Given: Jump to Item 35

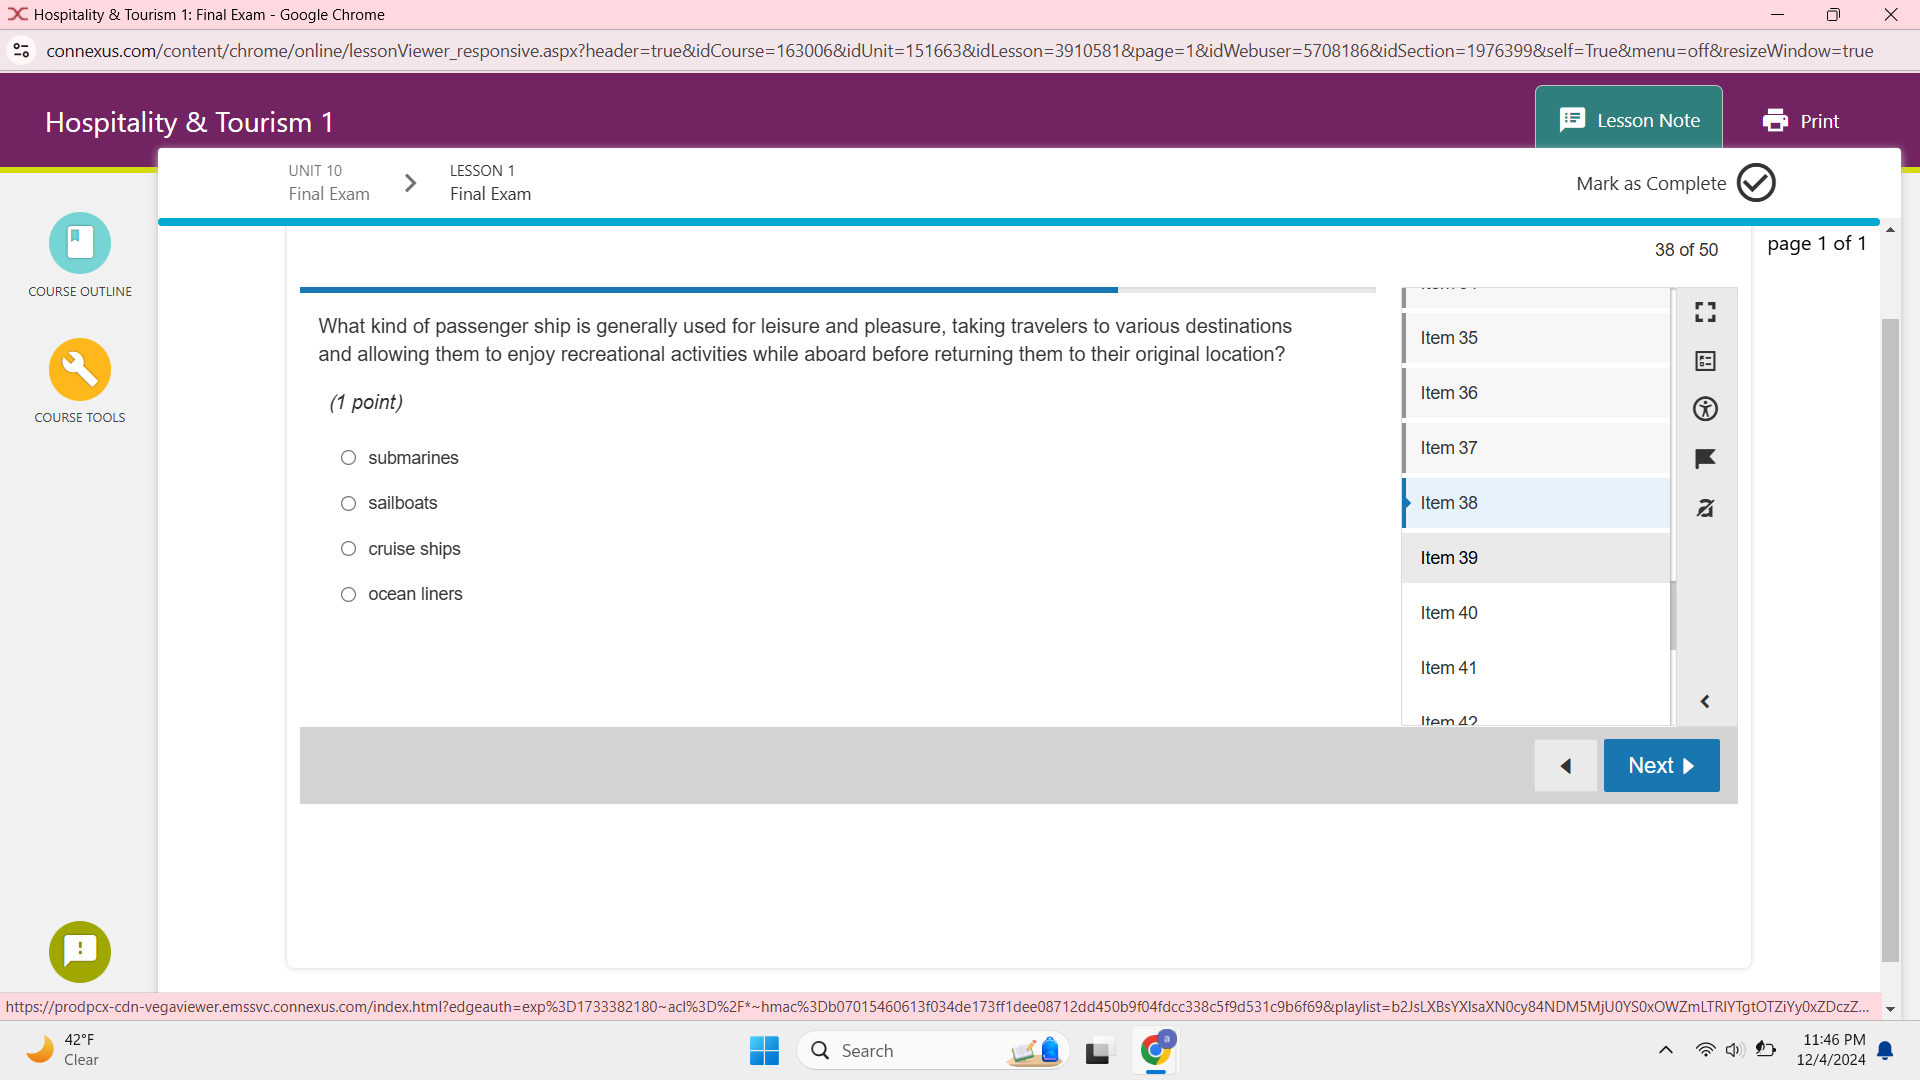Looking at the screenshot, I should tap(1536, 338).
